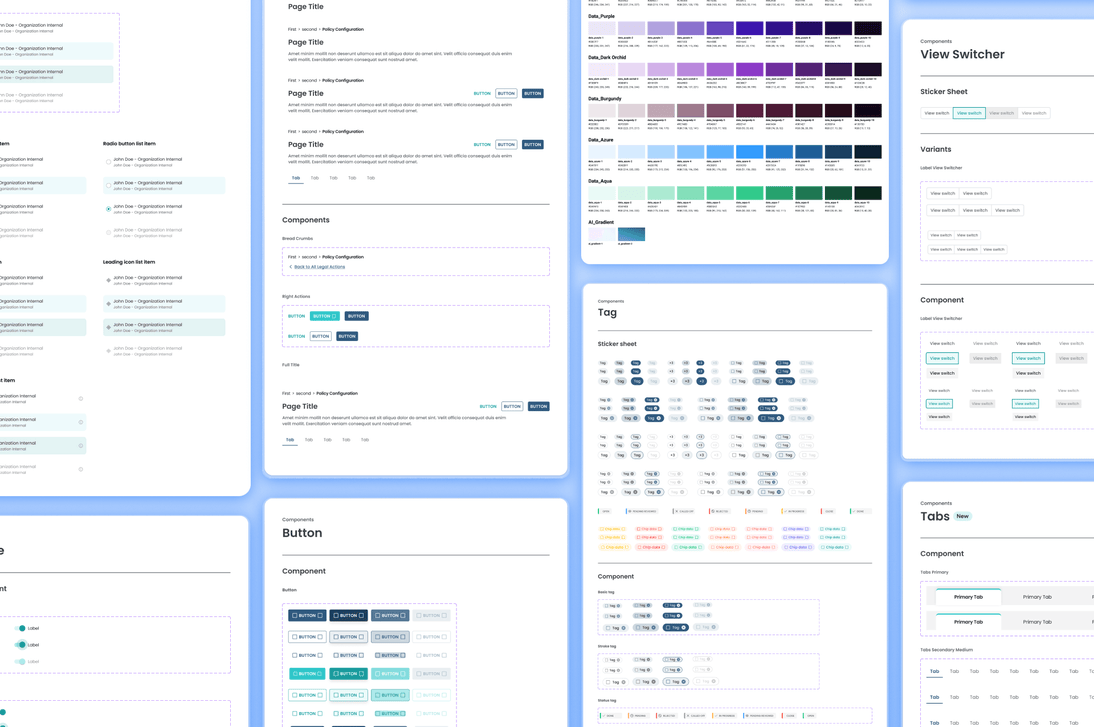Click the first teal filled BUTTON in the Button component grid
The image size is (1094, 727).
pos(307,674)
